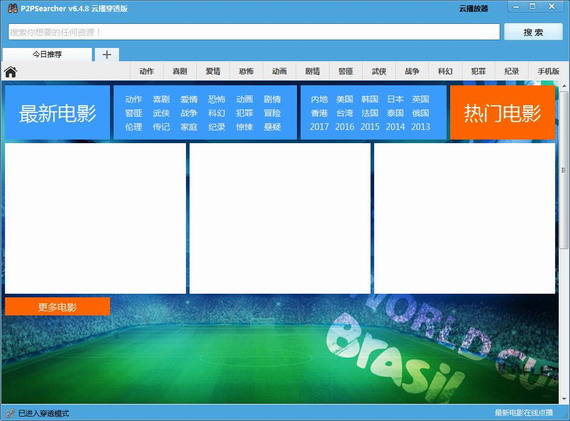
Task: Select 手机版 in the navigation bar
Action: click(x=548, y=71)
